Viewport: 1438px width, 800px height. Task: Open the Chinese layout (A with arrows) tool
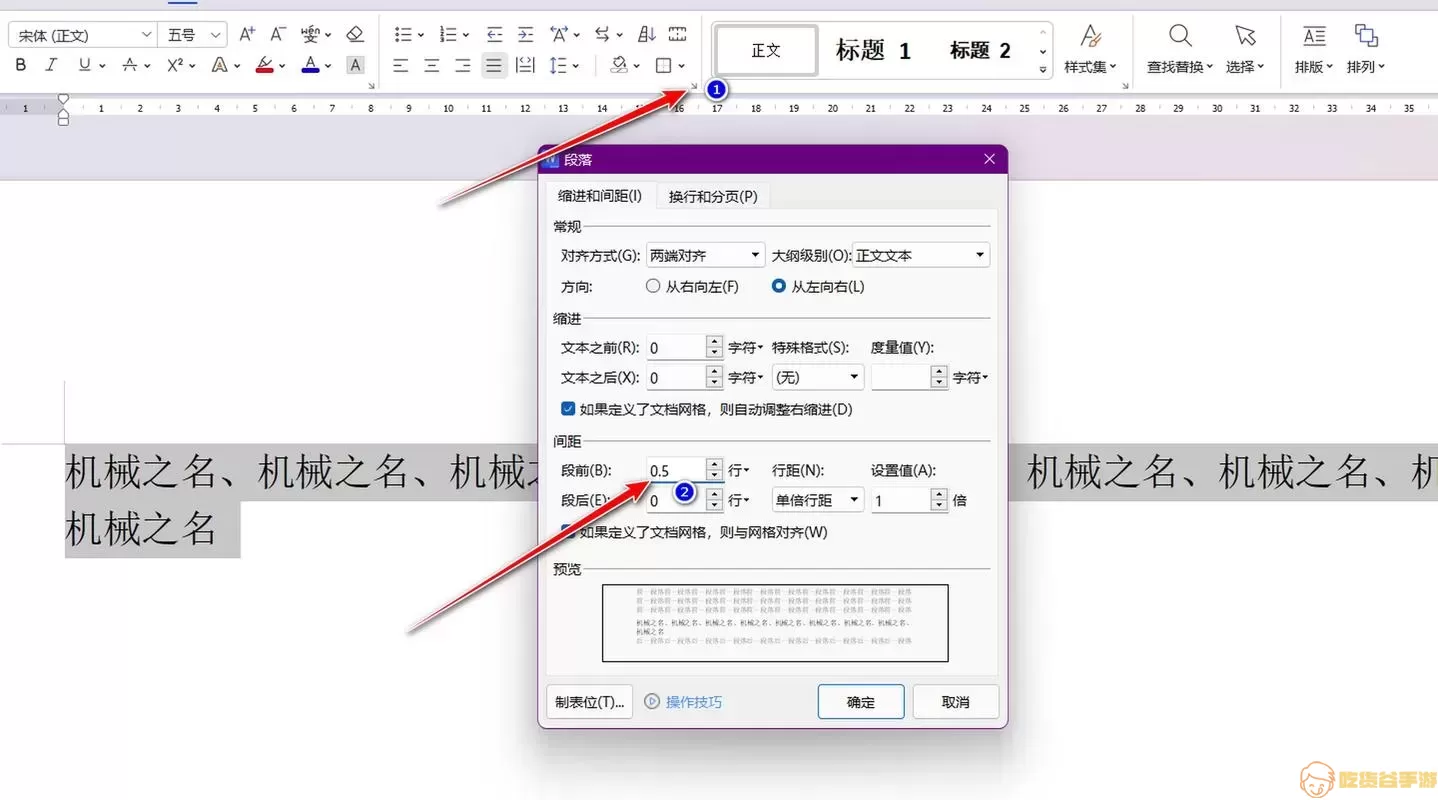[x=560, y=35]
